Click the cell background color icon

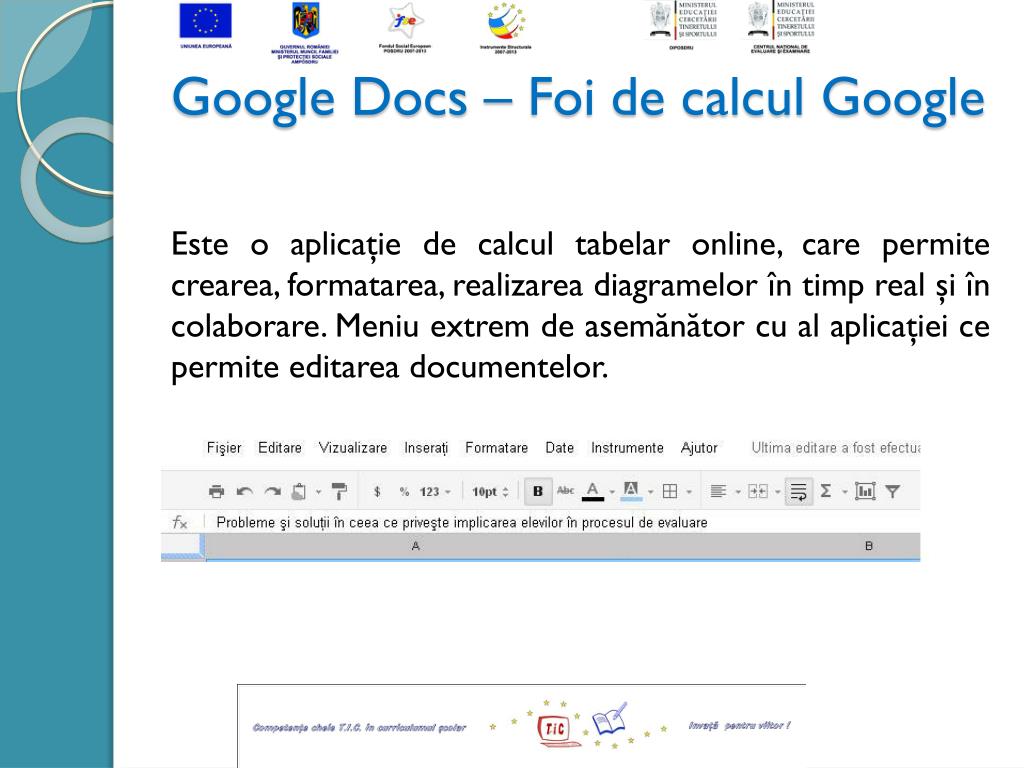tap(631, 491)
